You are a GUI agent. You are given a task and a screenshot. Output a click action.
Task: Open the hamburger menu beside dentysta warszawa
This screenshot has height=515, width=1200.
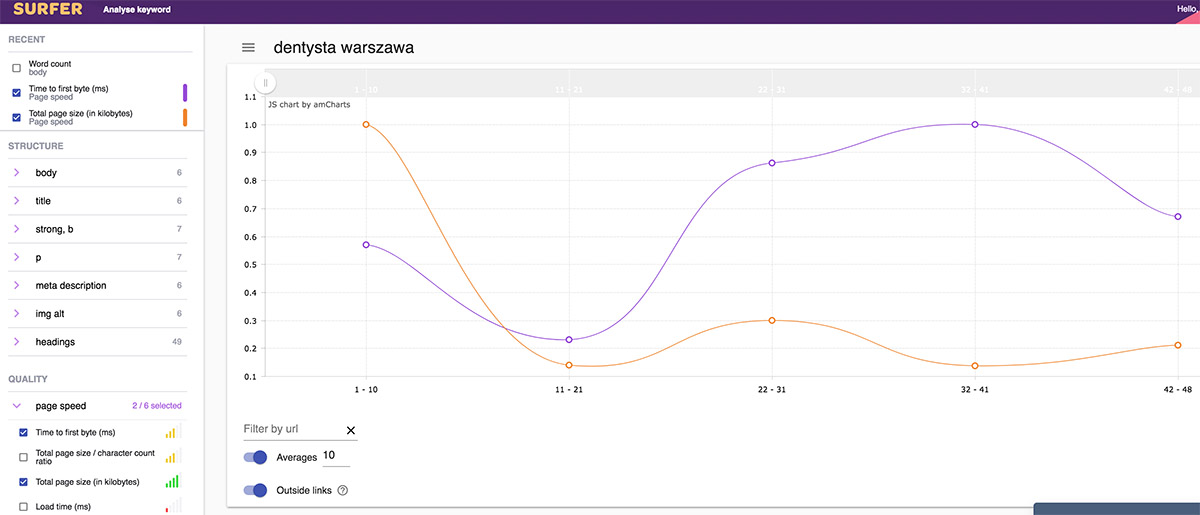248,48
